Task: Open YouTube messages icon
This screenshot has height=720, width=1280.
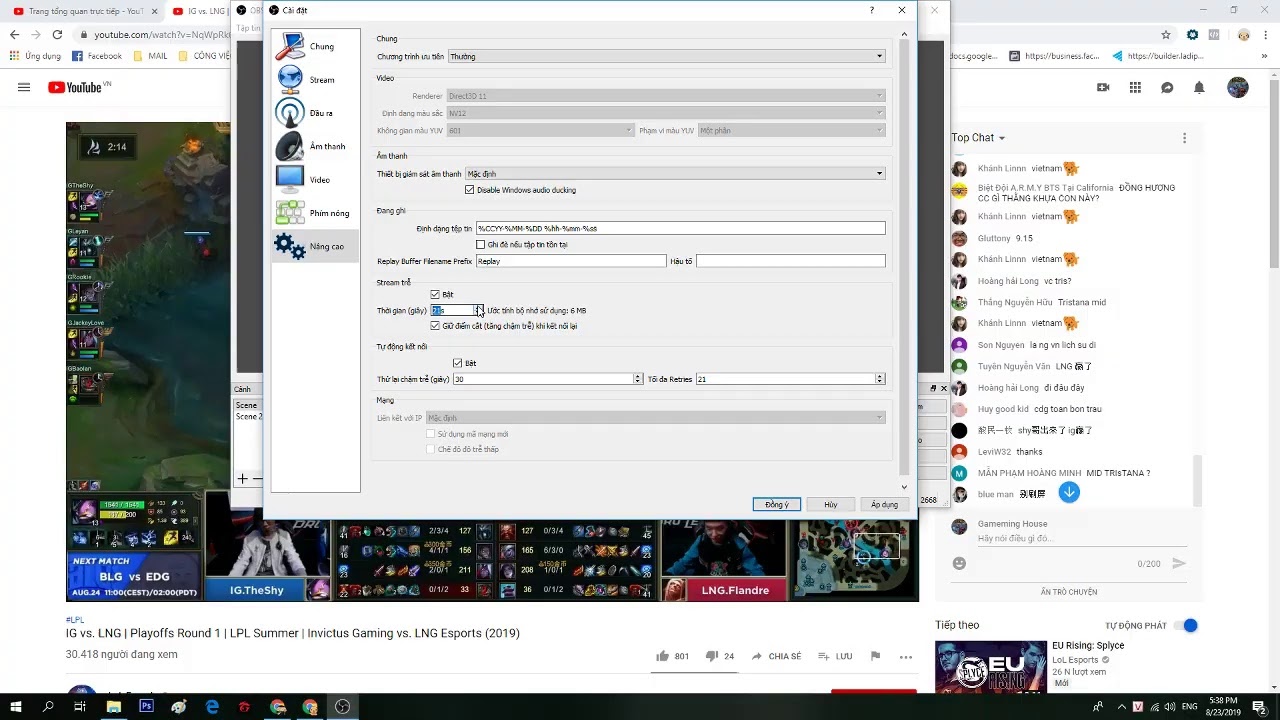Action: click(1167, 87)
